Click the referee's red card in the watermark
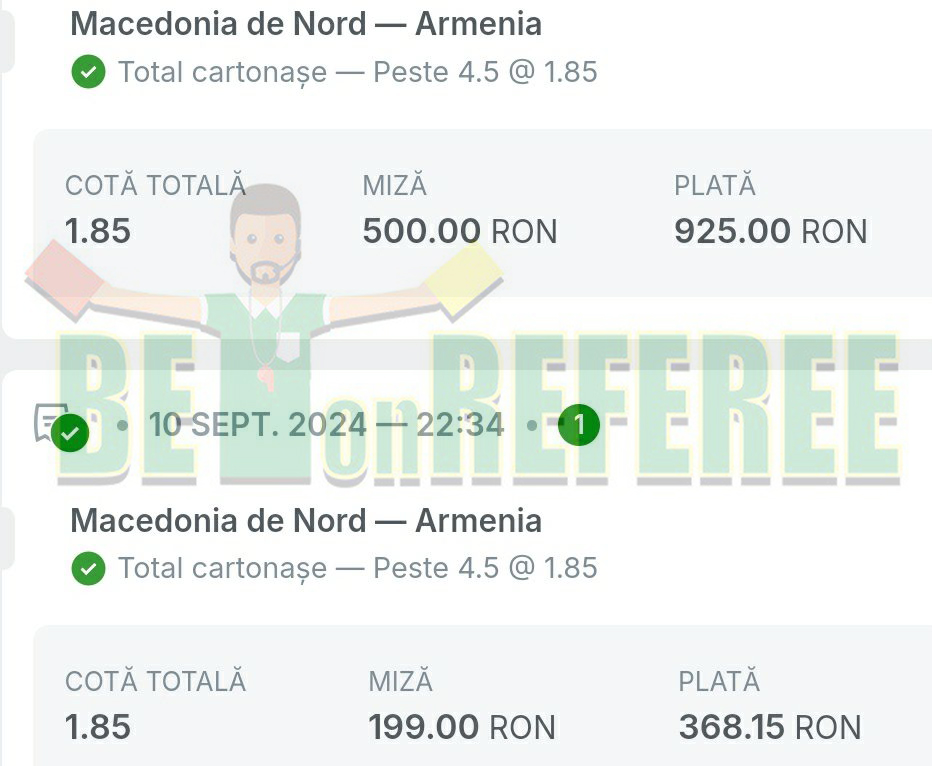The height and width of the screenshot is (766, 932). [63, 274]
